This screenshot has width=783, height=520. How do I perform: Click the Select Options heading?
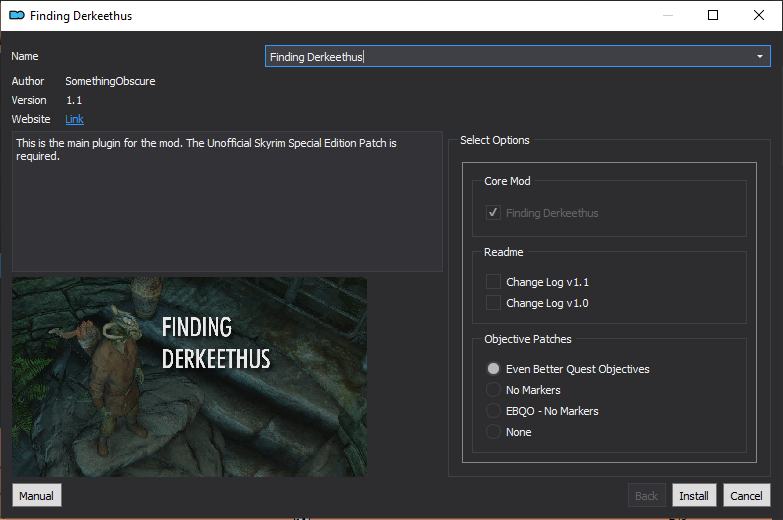point(495,140)
